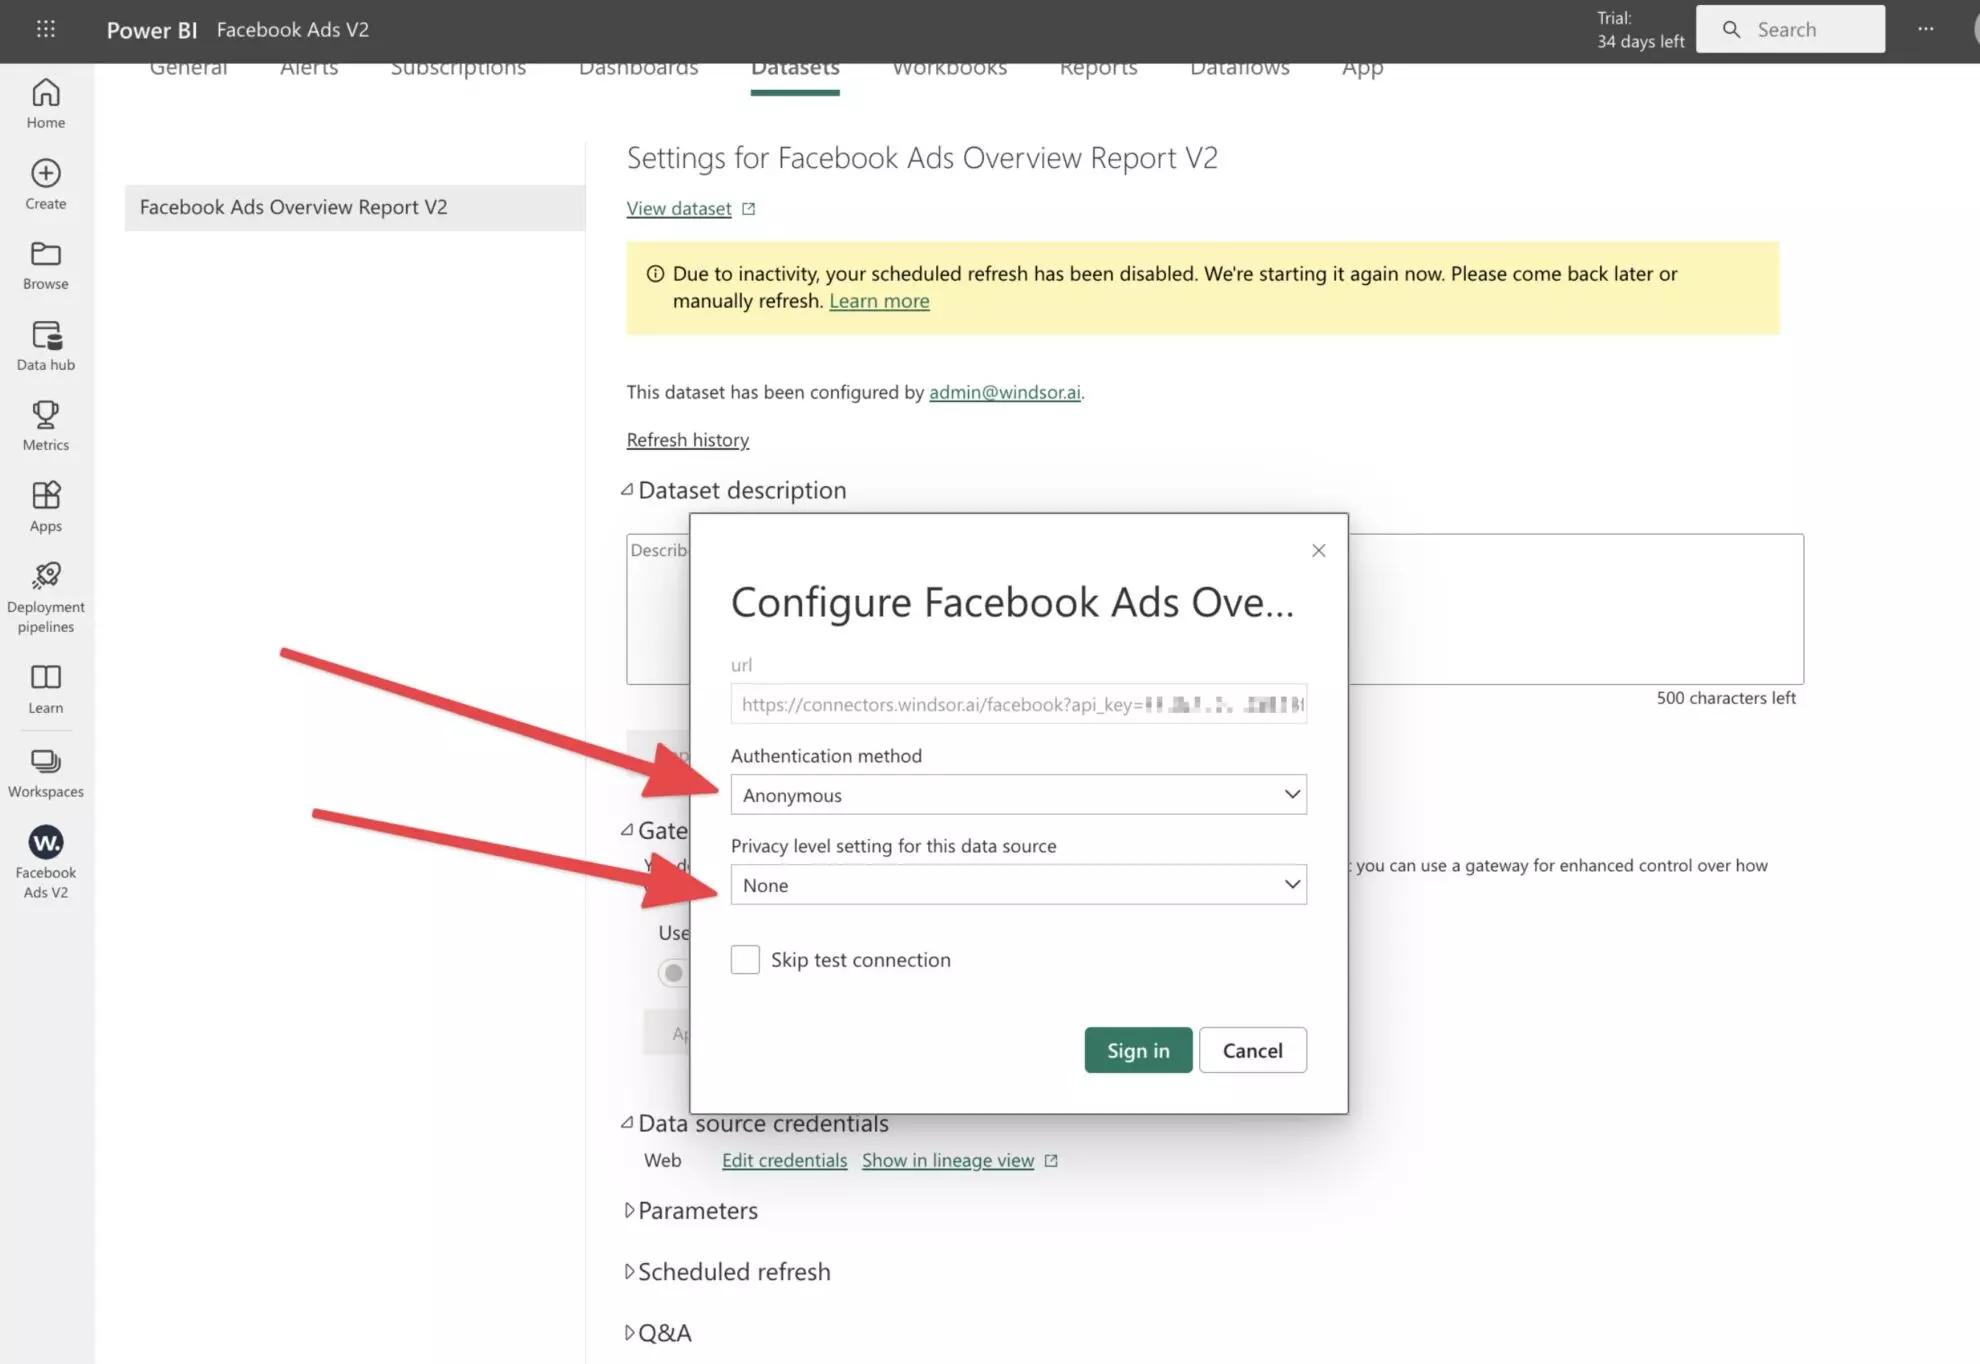Open View dataset link
Image resolution: width=1980 pixels, height=1364 pixels.
click(x=679, y=209)
